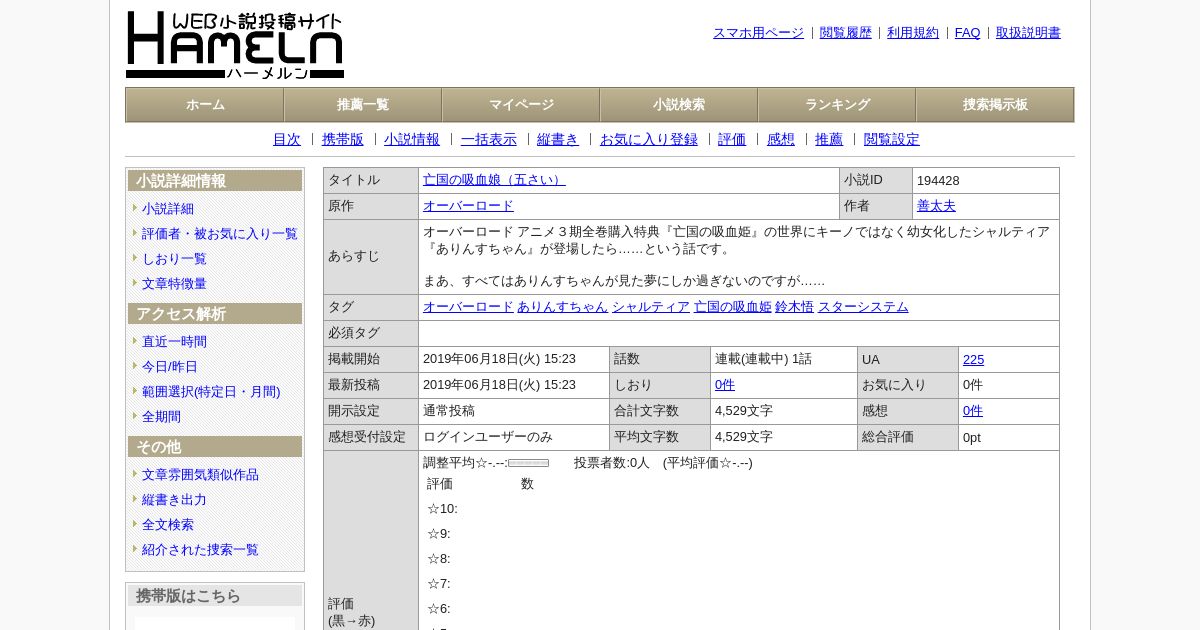
Task: Open the 利用規約 link
Action: [913, 33]
